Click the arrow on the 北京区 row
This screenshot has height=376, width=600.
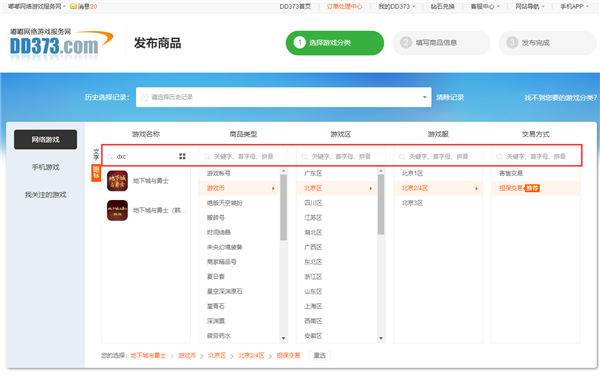click(370, 188)
